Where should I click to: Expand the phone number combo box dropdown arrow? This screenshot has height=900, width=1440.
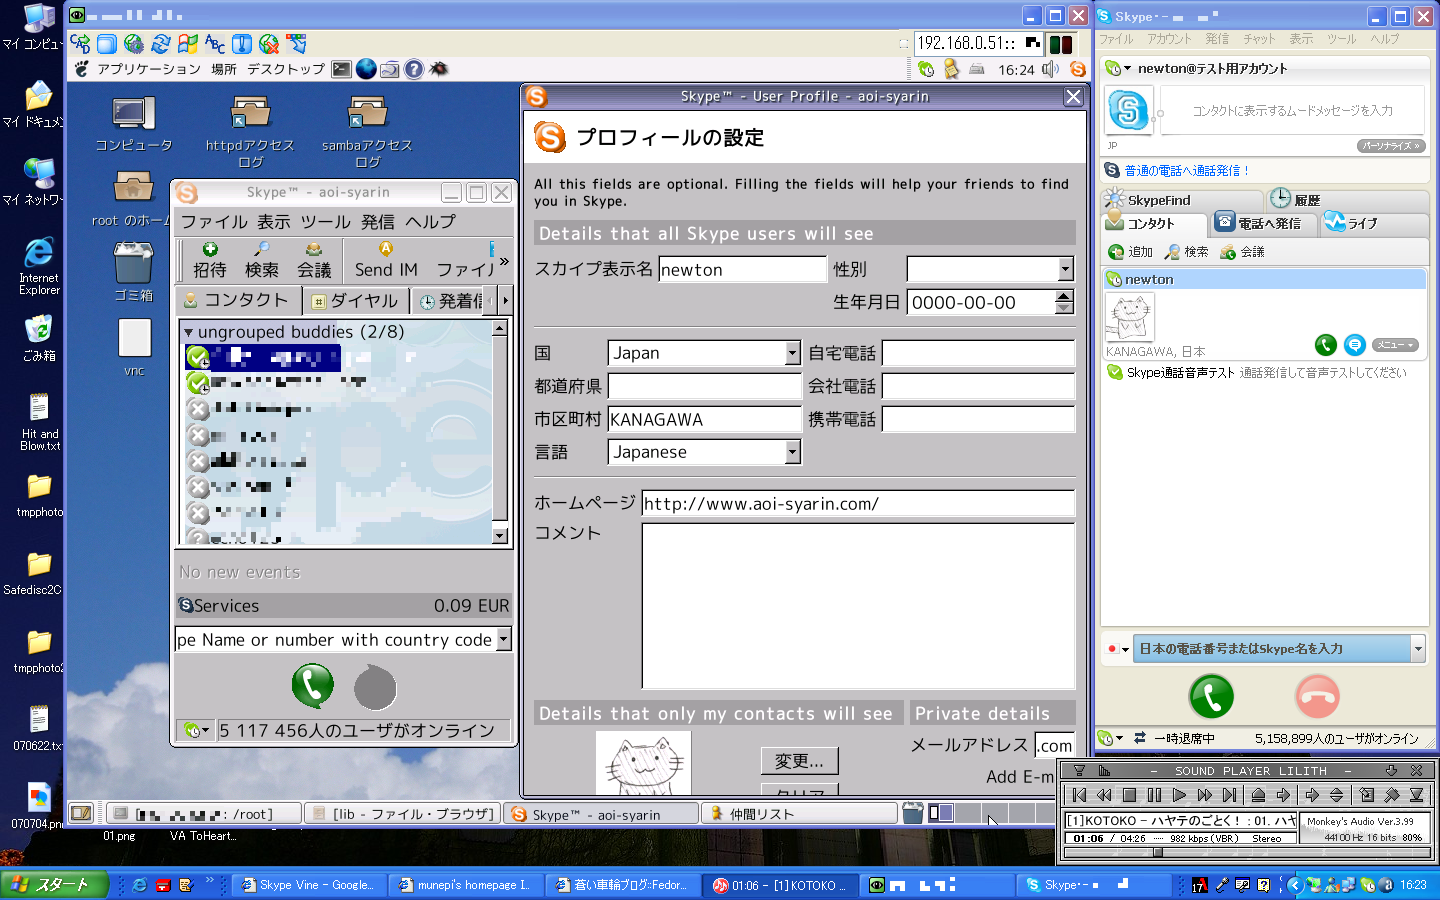[504, 639]
